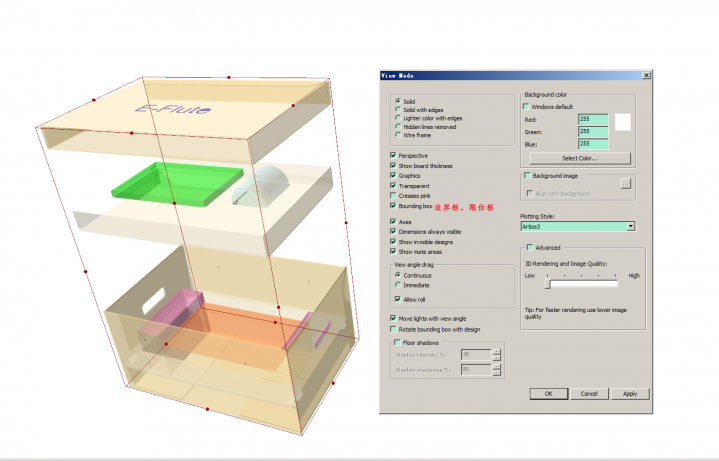Image resolution: width=719 pixels, height=461 pixels.
Task: Choose Solid with edges view mode
Action: tap(398, 109)
